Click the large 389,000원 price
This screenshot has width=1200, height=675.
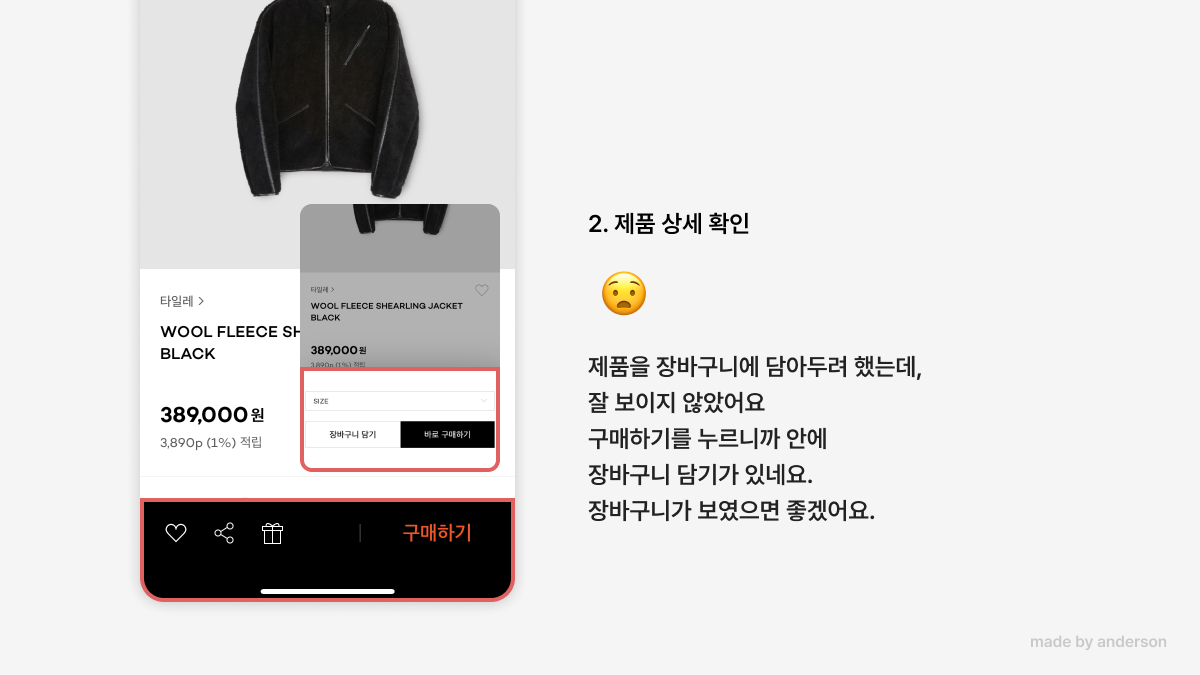point(212,415)
